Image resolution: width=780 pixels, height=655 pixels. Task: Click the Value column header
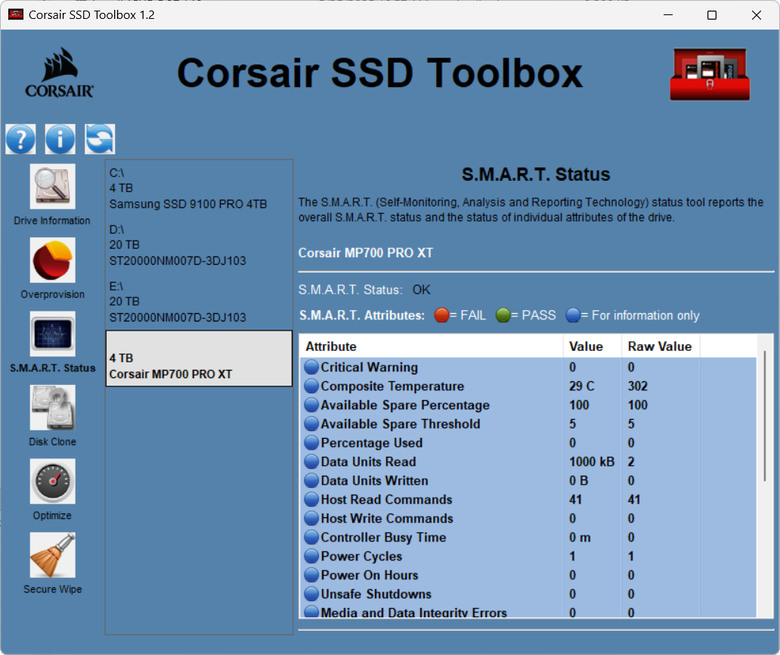[592, 347]
